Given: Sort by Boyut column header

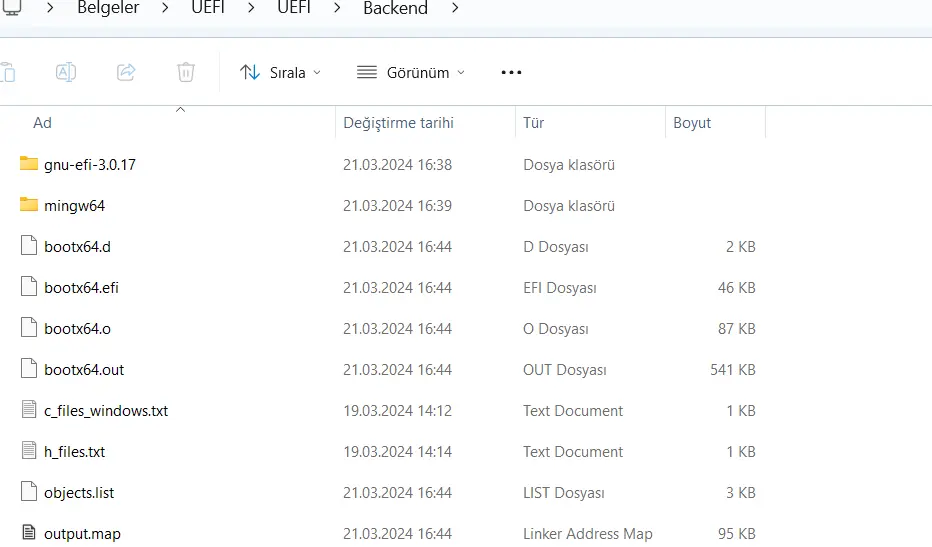Looking at the screenshot, I should point(692,122).
